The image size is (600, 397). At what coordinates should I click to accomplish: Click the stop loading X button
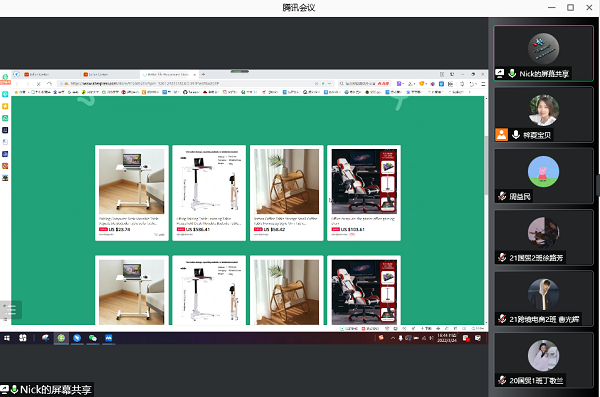pyautogui.click(x=38, y=83)
